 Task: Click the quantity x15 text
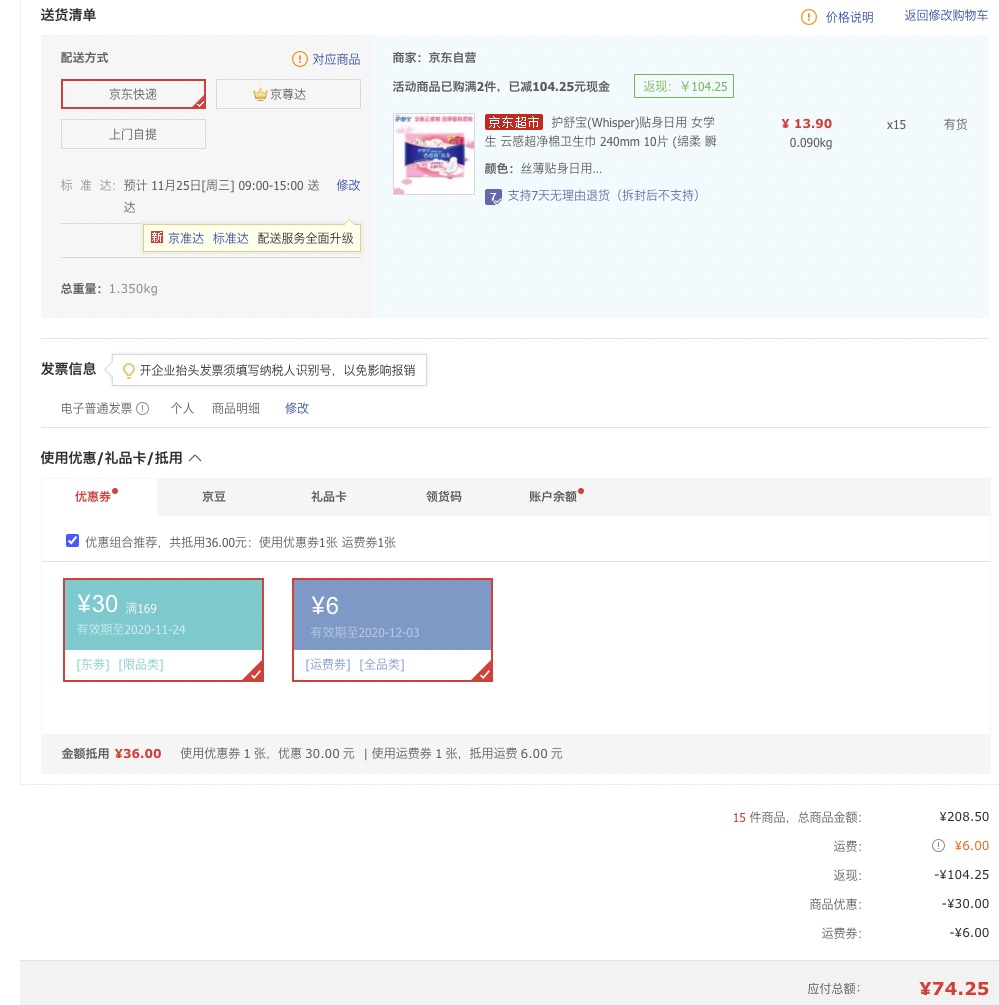[x=896, y=125]
